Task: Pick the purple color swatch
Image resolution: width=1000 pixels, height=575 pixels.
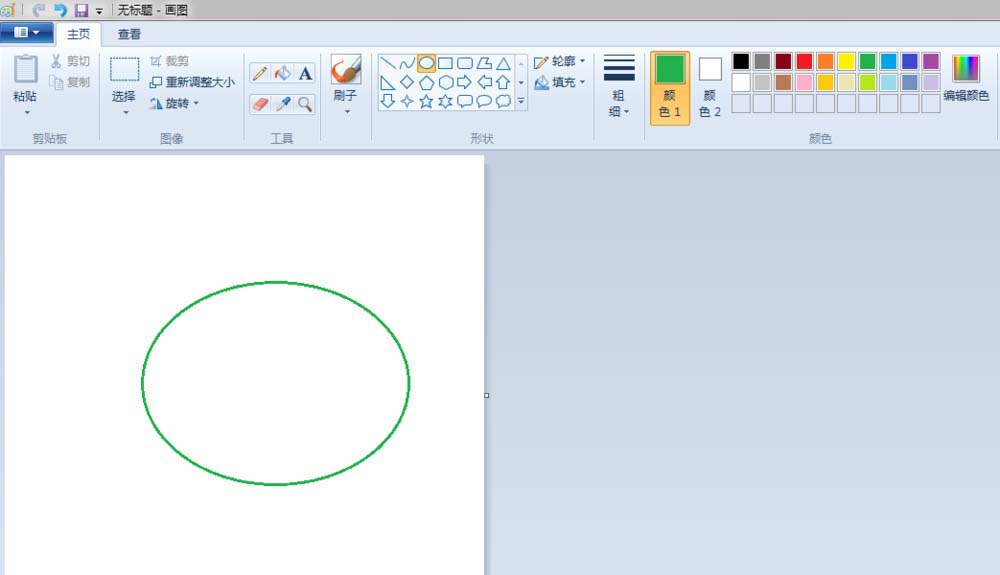Action: (930, 61)
